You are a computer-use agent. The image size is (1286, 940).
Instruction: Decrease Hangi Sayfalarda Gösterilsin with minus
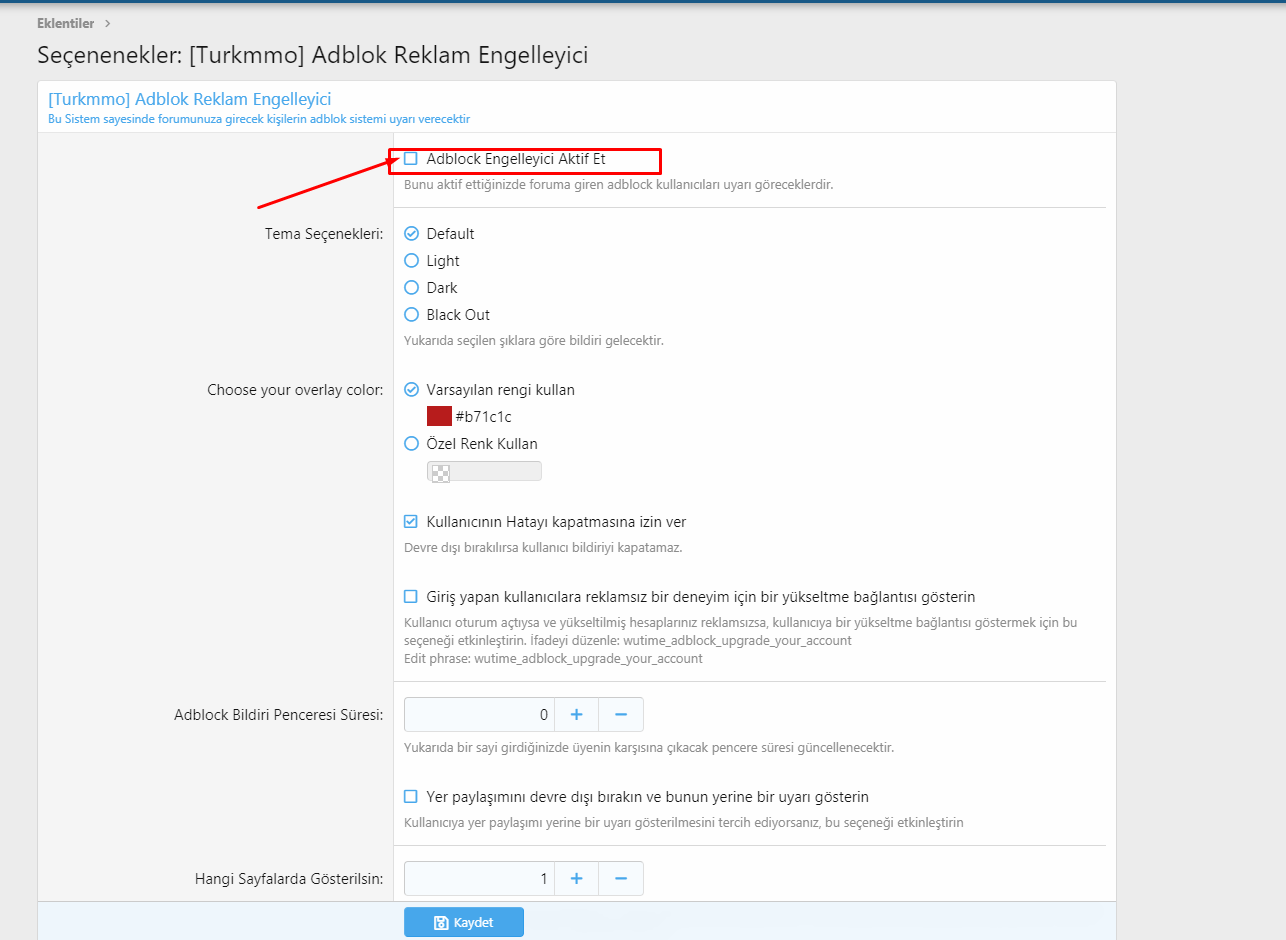[x=621, y=878]
